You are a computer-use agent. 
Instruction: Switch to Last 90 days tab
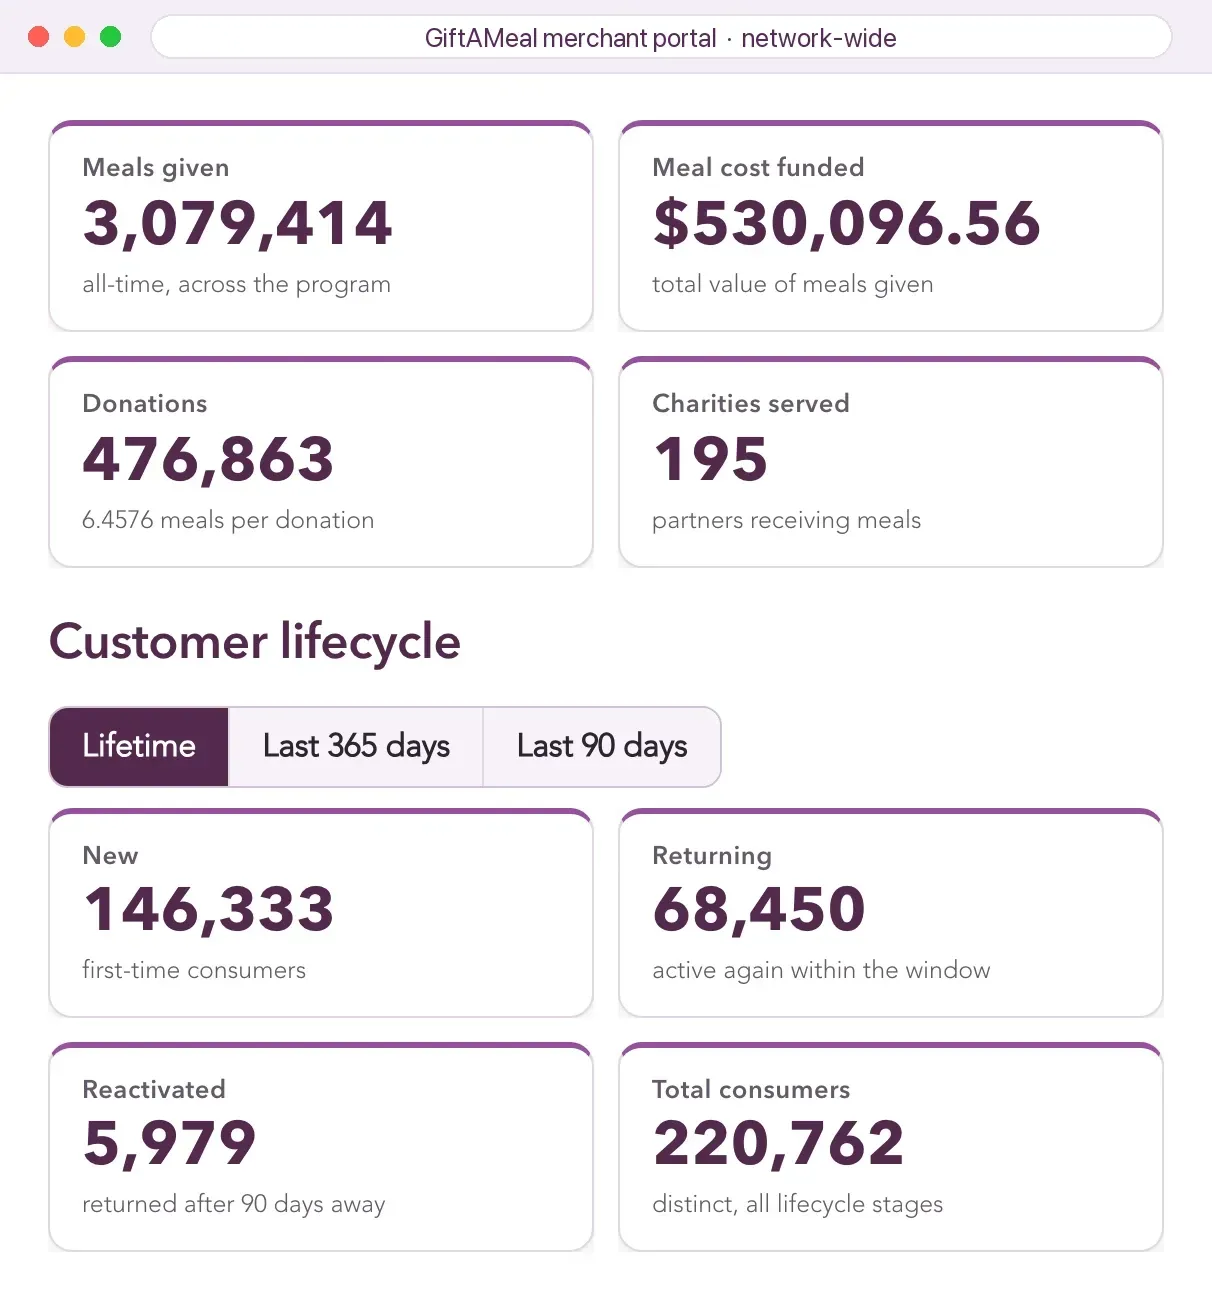(602, 747)
